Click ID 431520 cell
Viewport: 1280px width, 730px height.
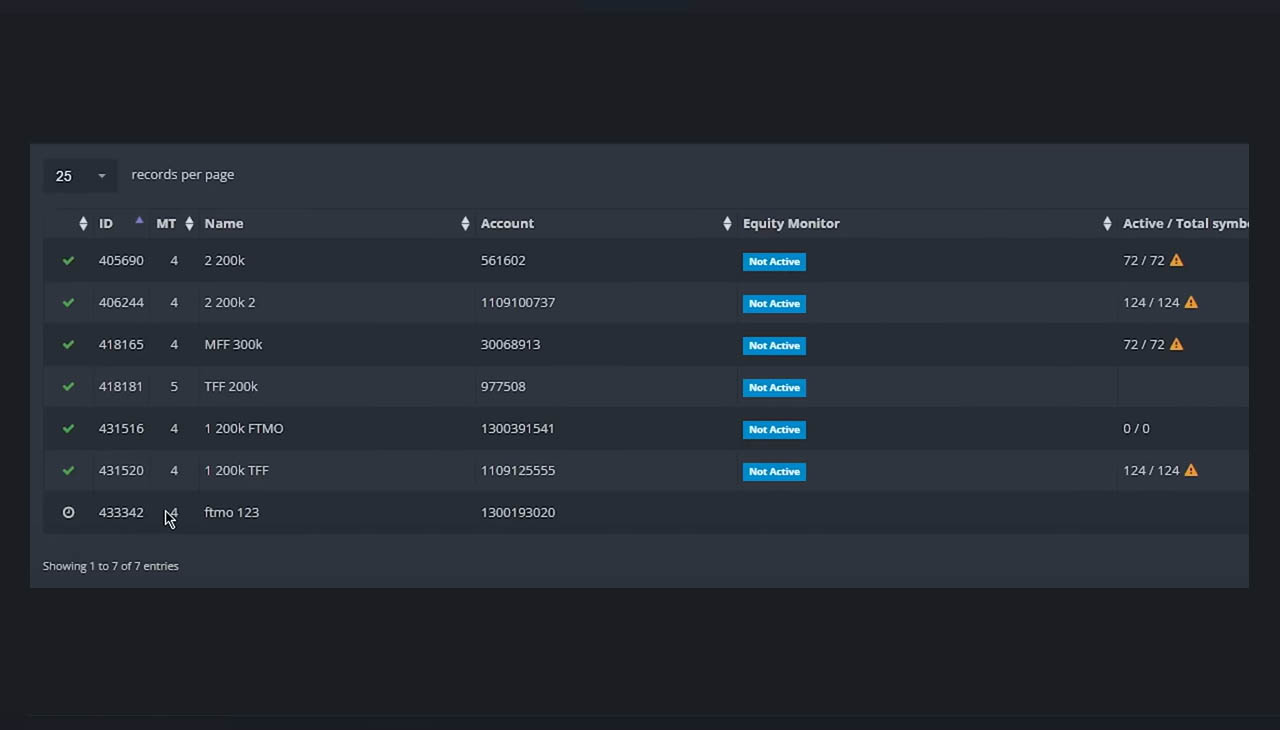pos(121,470)
